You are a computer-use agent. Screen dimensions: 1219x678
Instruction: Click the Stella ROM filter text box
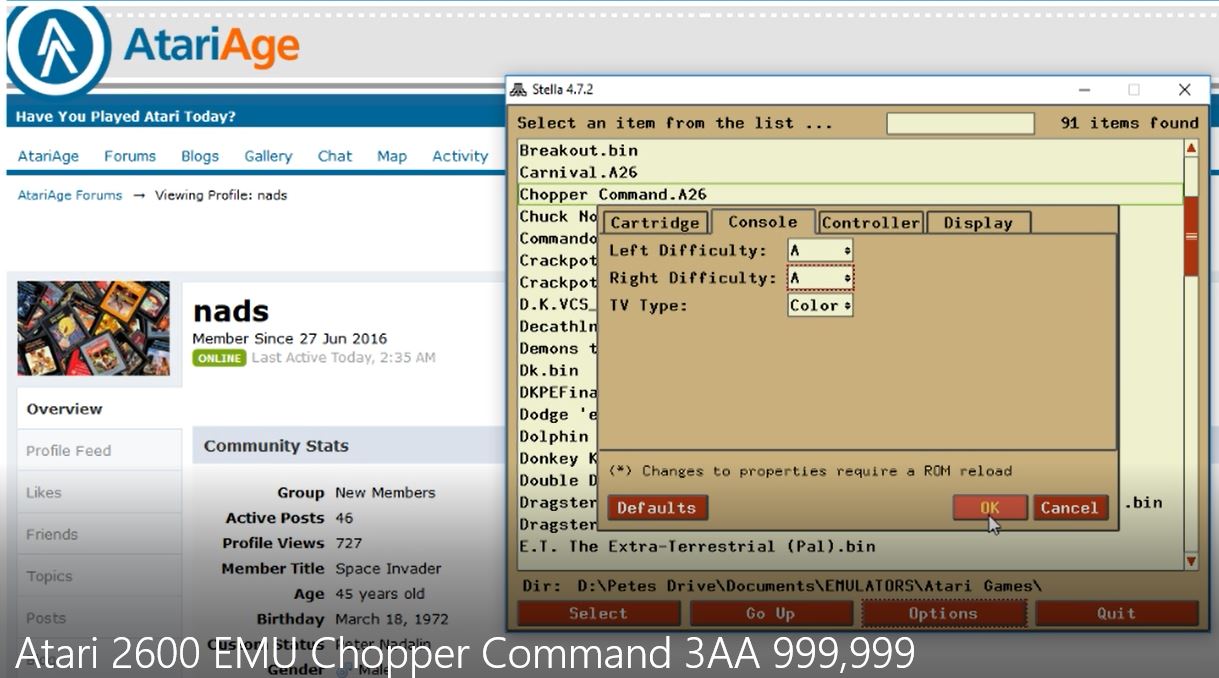coord(960,123)
